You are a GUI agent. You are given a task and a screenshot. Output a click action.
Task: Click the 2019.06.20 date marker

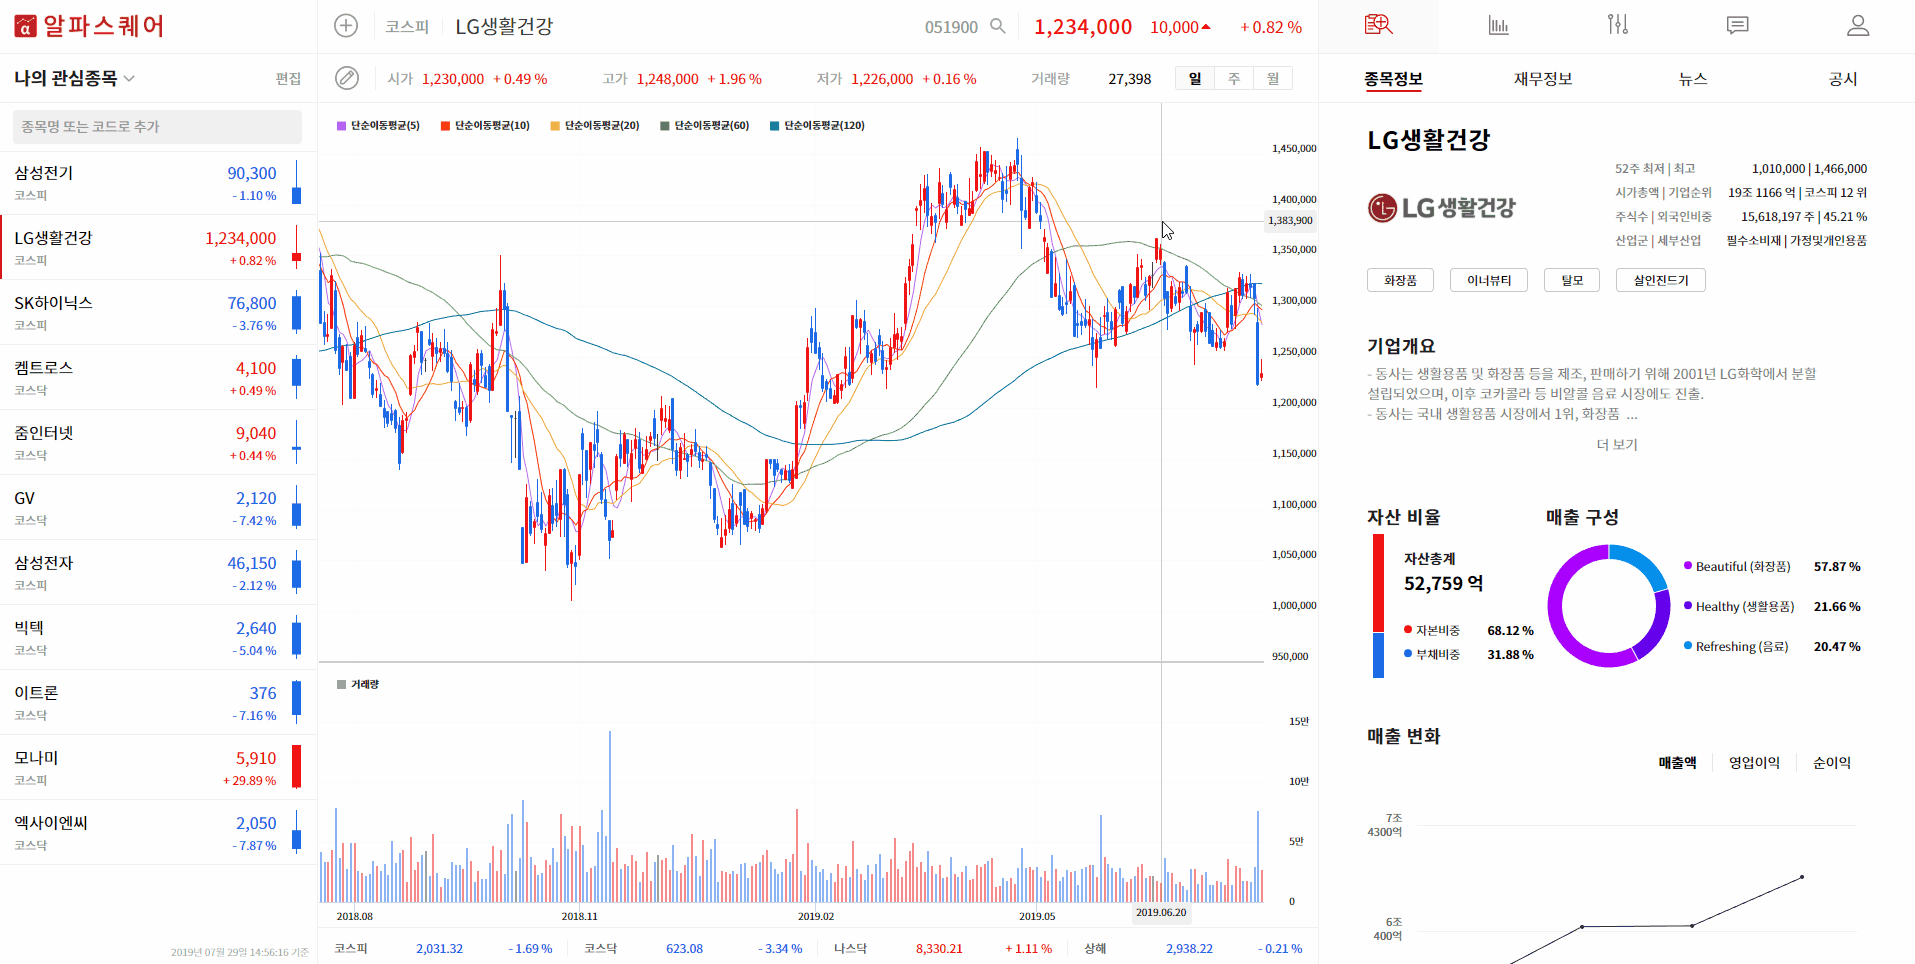point(1161,913)
